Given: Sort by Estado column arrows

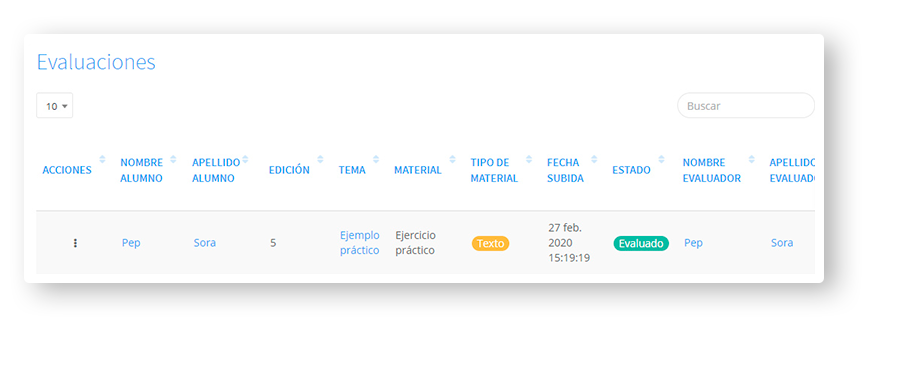Looking at the screenshot, I should click(661, 159).
